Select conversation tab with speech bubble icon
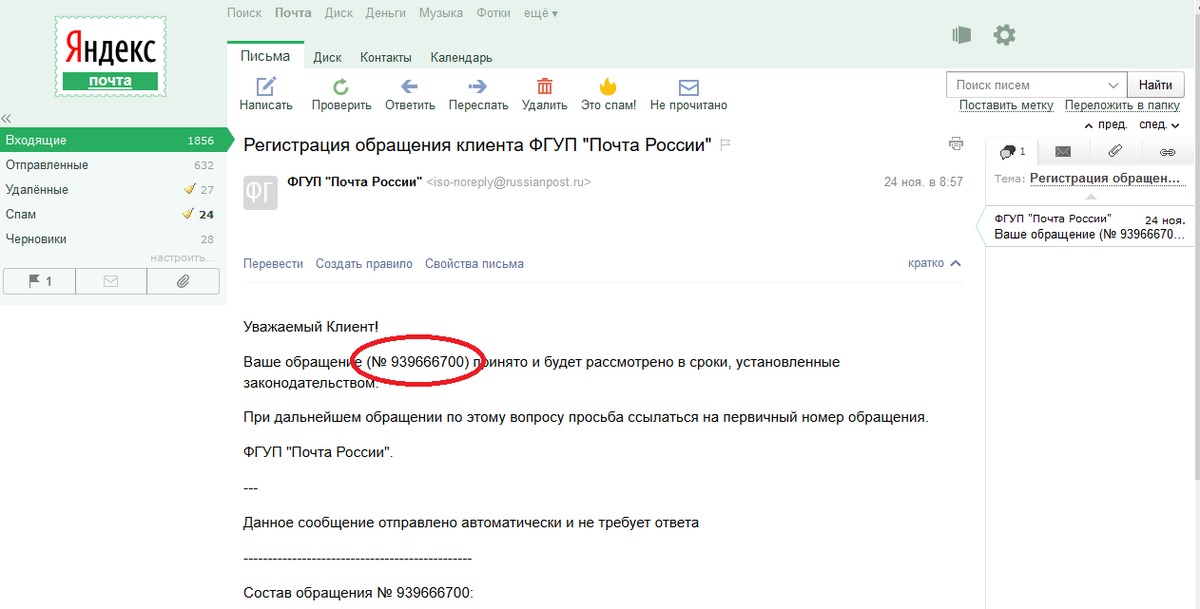 pos(1011,152)
